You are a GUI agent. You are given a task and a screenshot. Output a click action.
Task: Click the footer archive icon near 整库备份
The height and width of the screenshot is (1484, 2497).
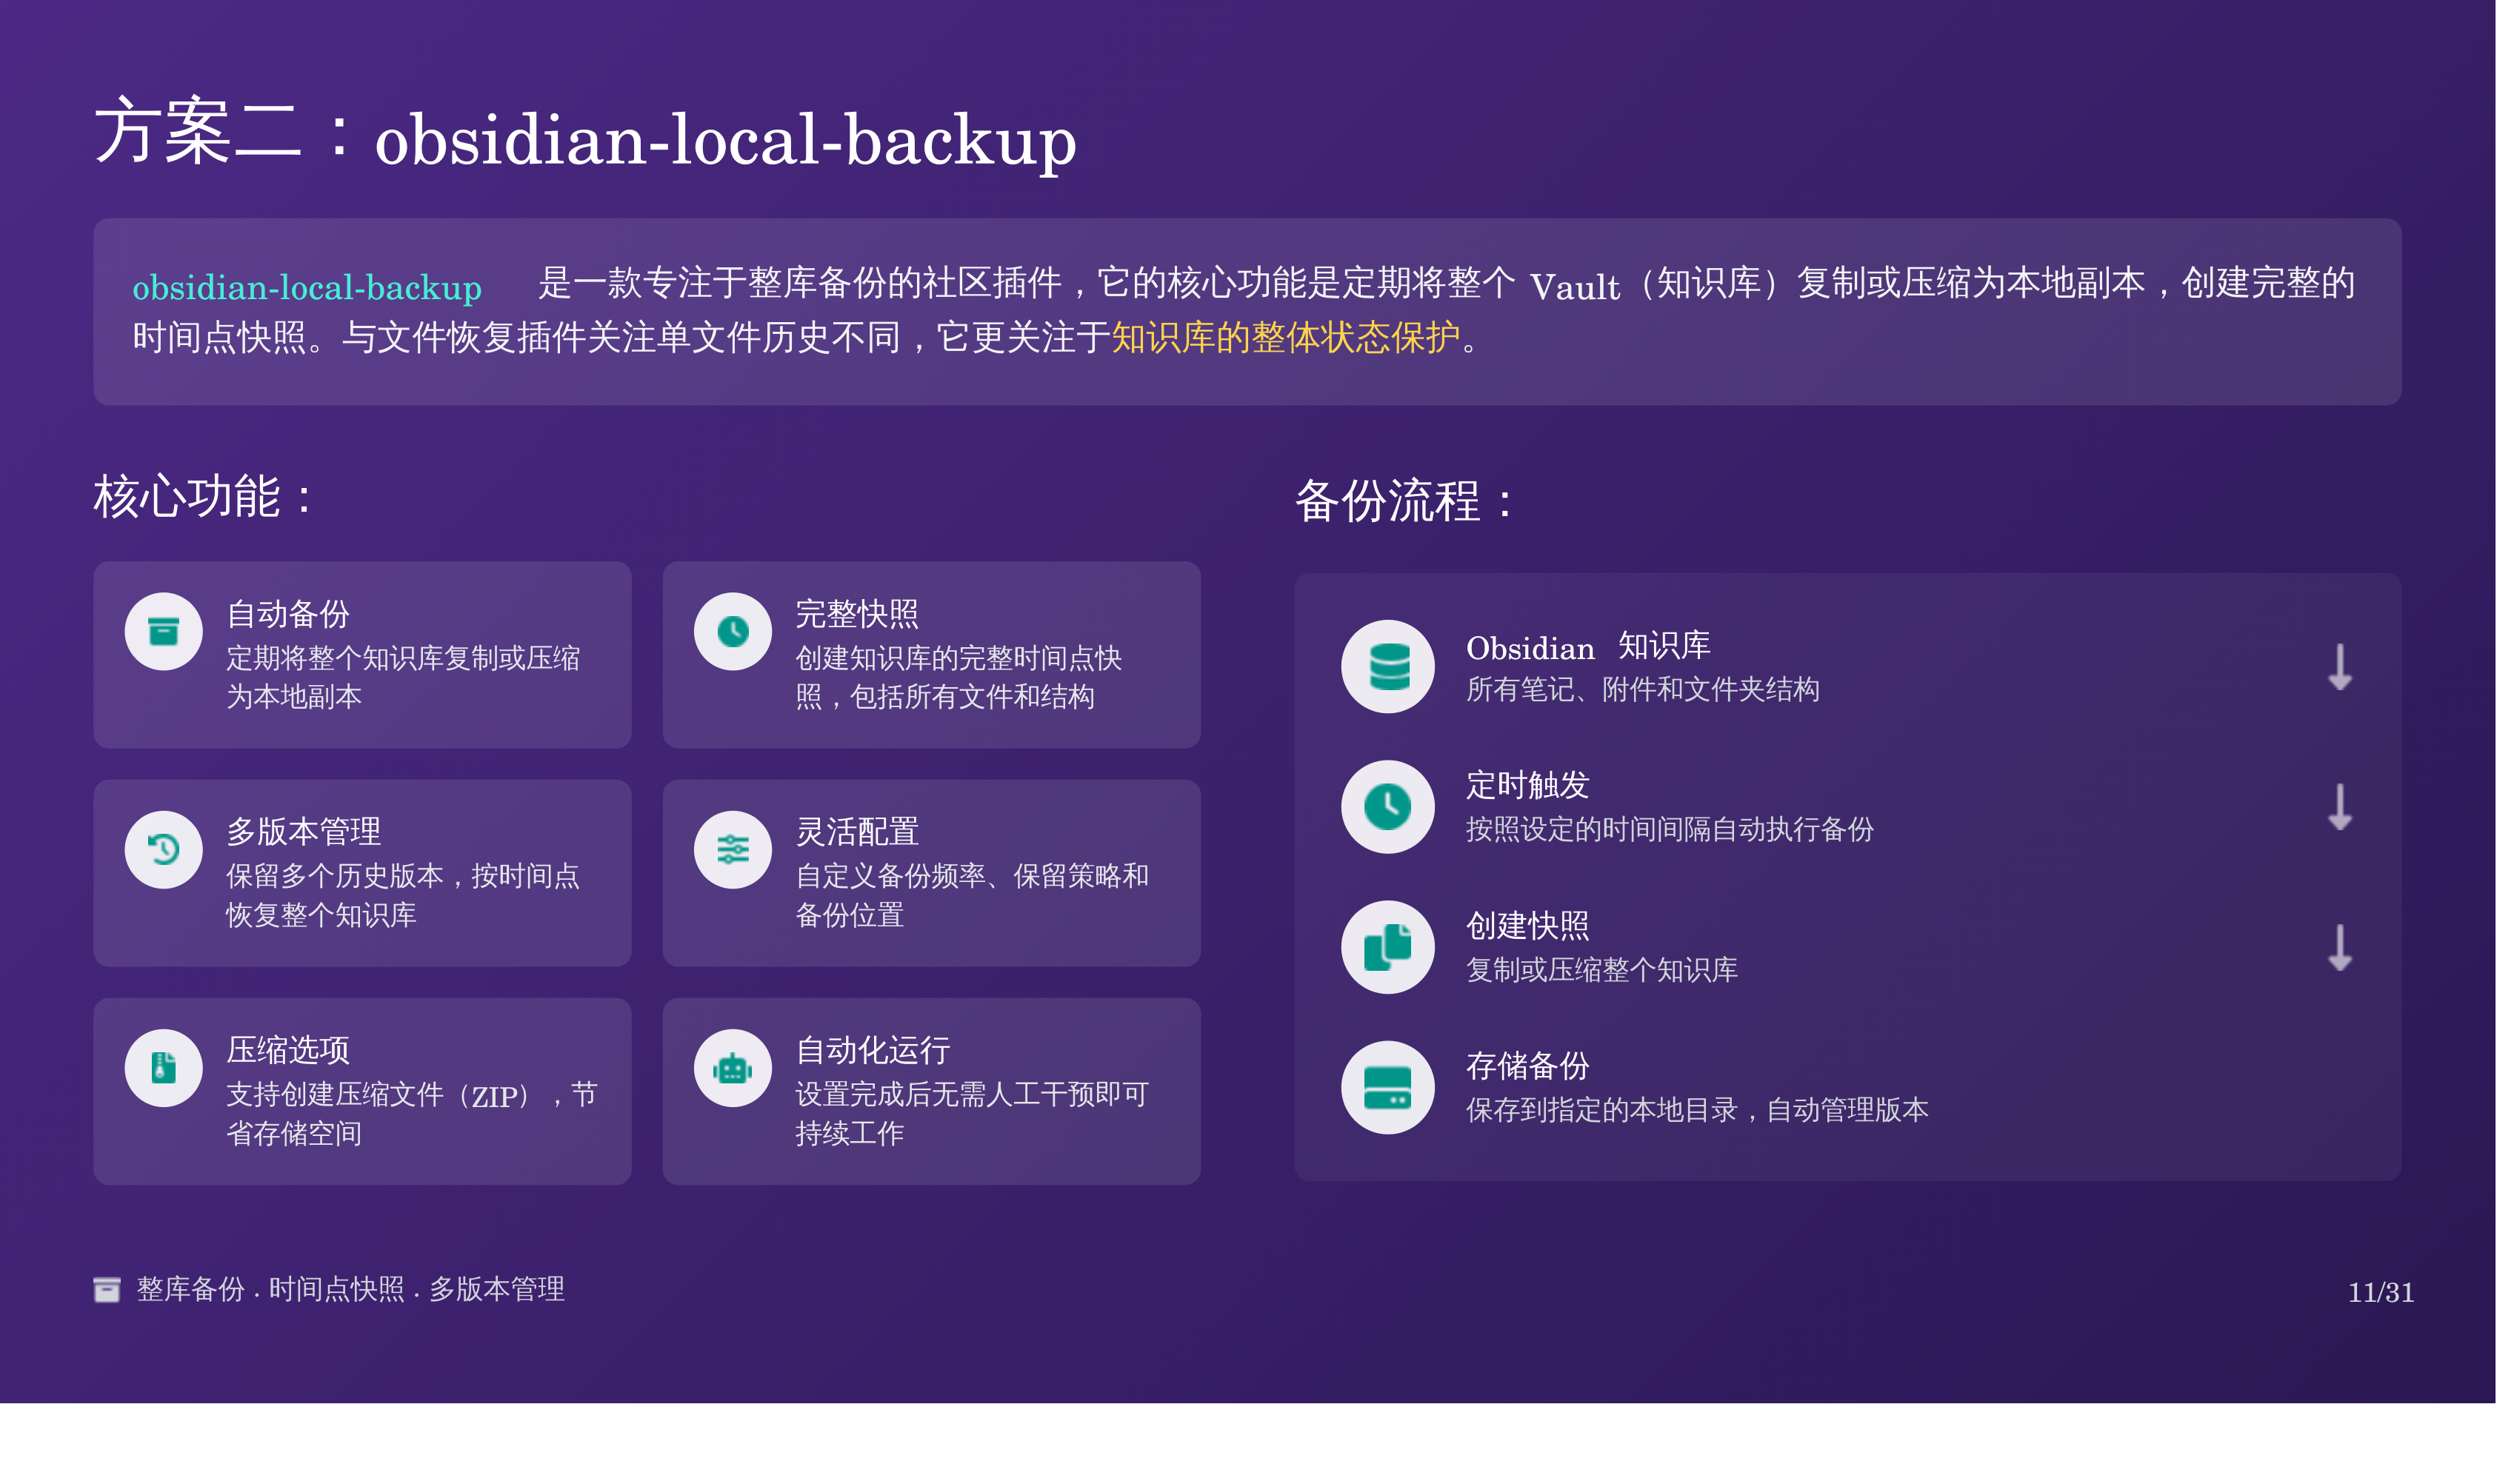coord(107,1290)
